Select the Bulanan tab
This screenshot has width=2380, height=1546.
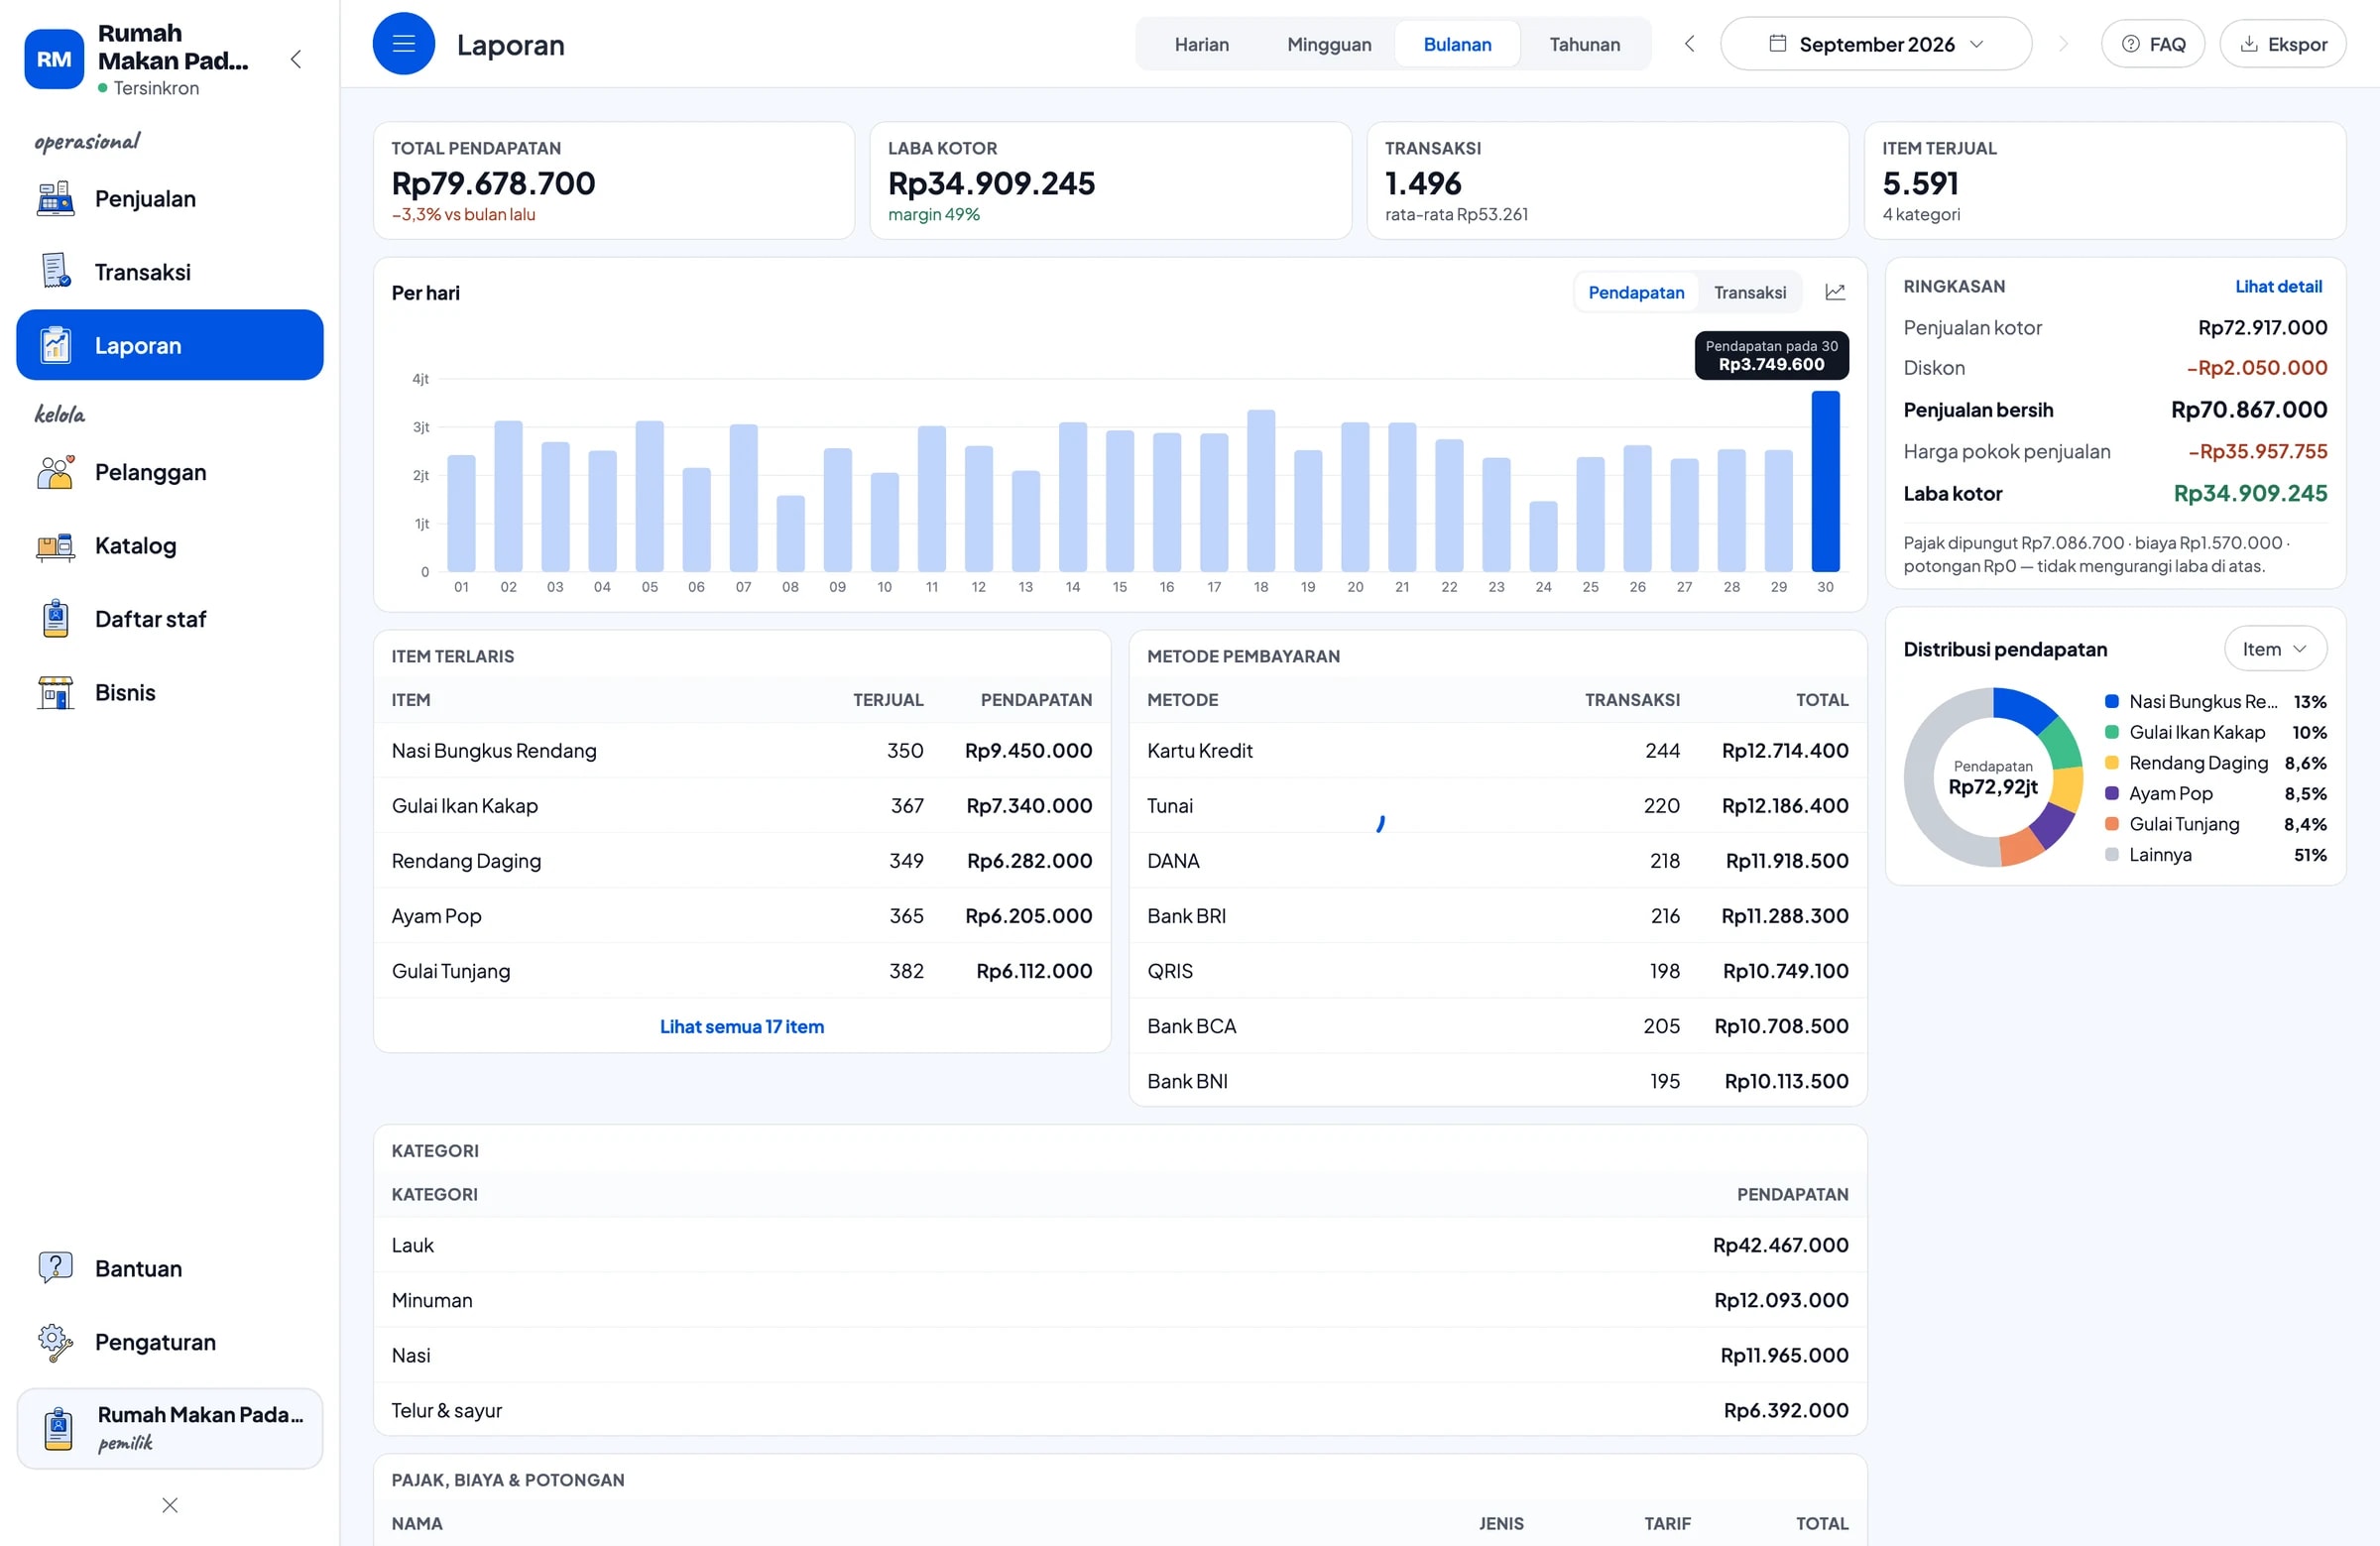1457,44
